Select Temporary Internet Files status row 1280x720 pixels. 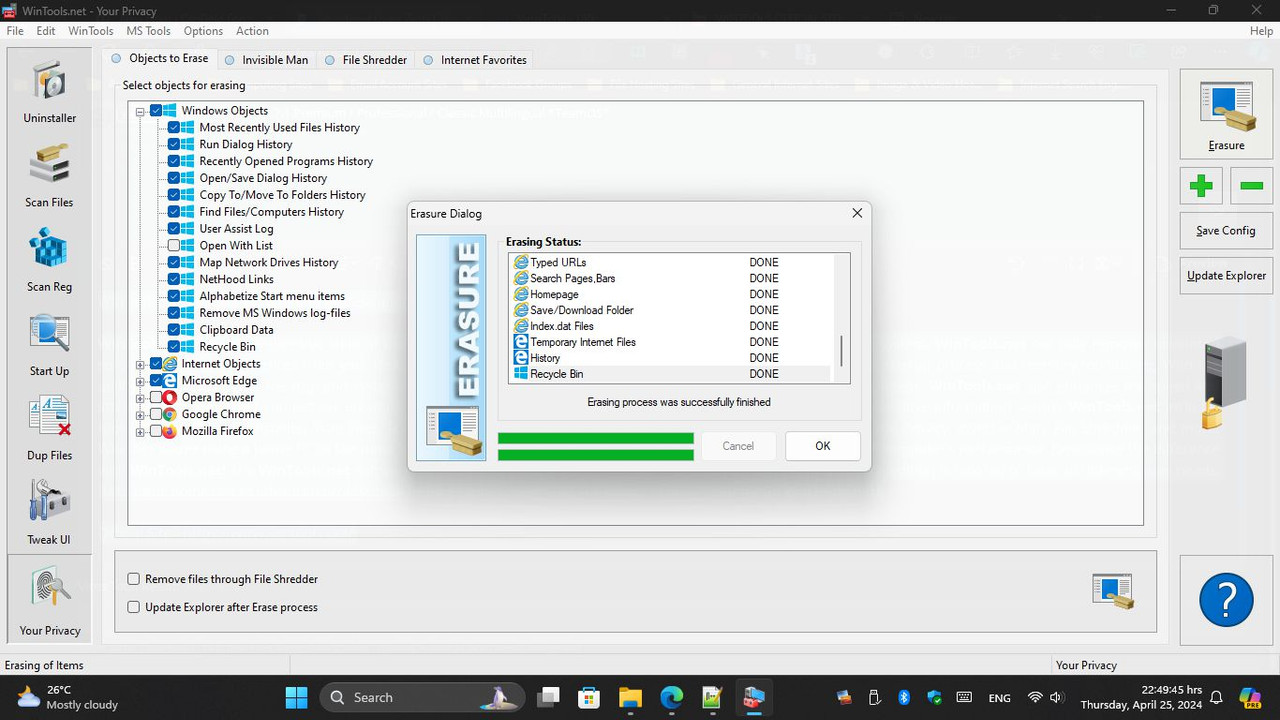[672, 342]
